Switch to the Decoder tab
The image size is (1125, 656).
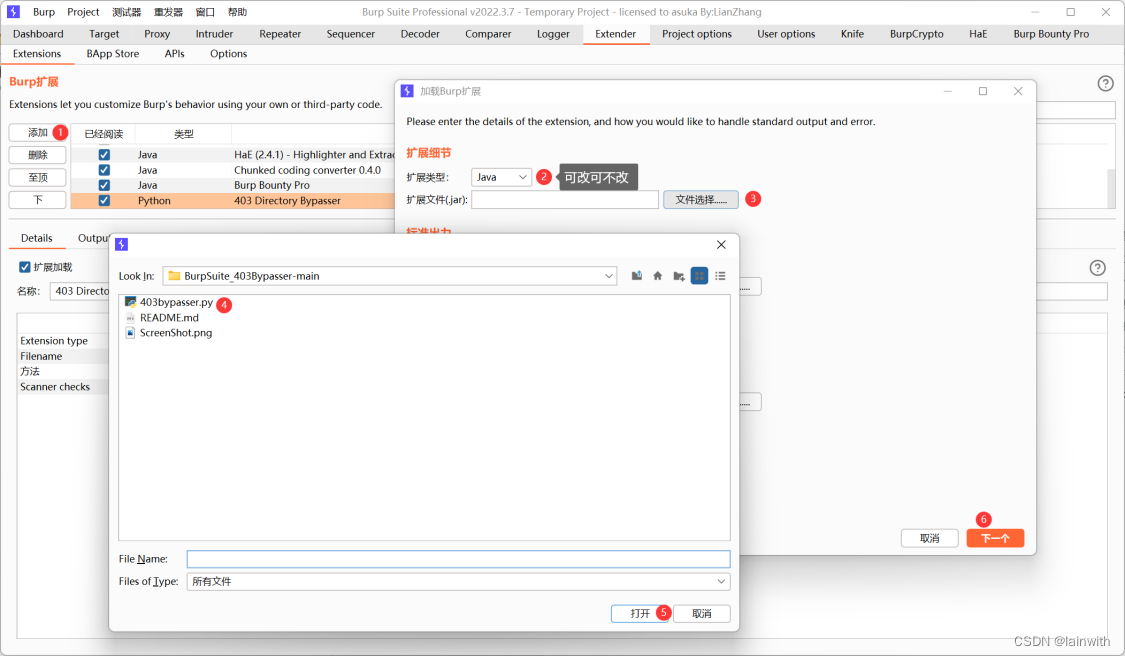tap(420, 34)
